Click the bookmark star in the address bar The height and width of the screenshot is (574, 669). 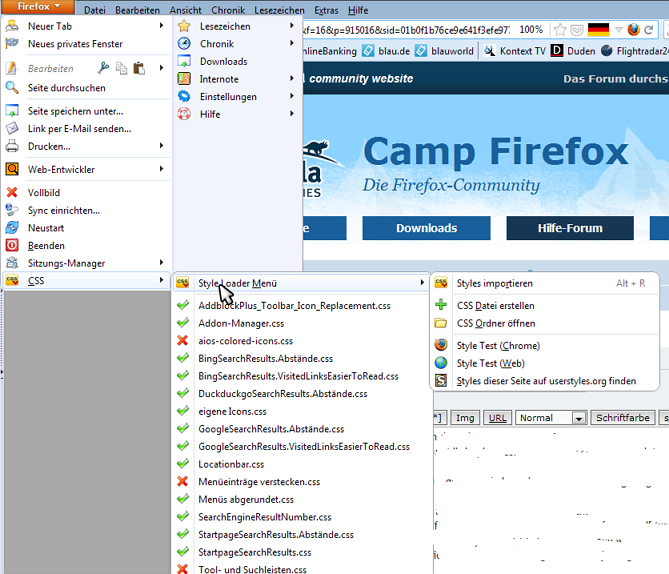pyautogui.click(x=560, y=30)
